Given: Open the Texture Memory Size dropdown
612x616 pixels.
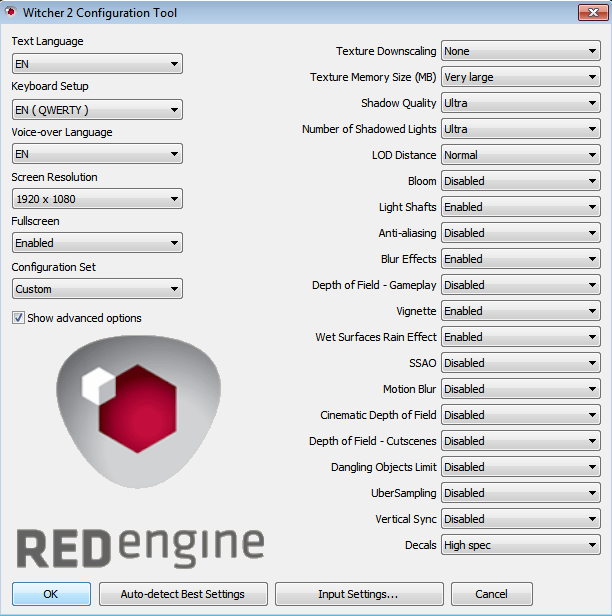Looking at the screenshot, I should click(x=521, y=77).
